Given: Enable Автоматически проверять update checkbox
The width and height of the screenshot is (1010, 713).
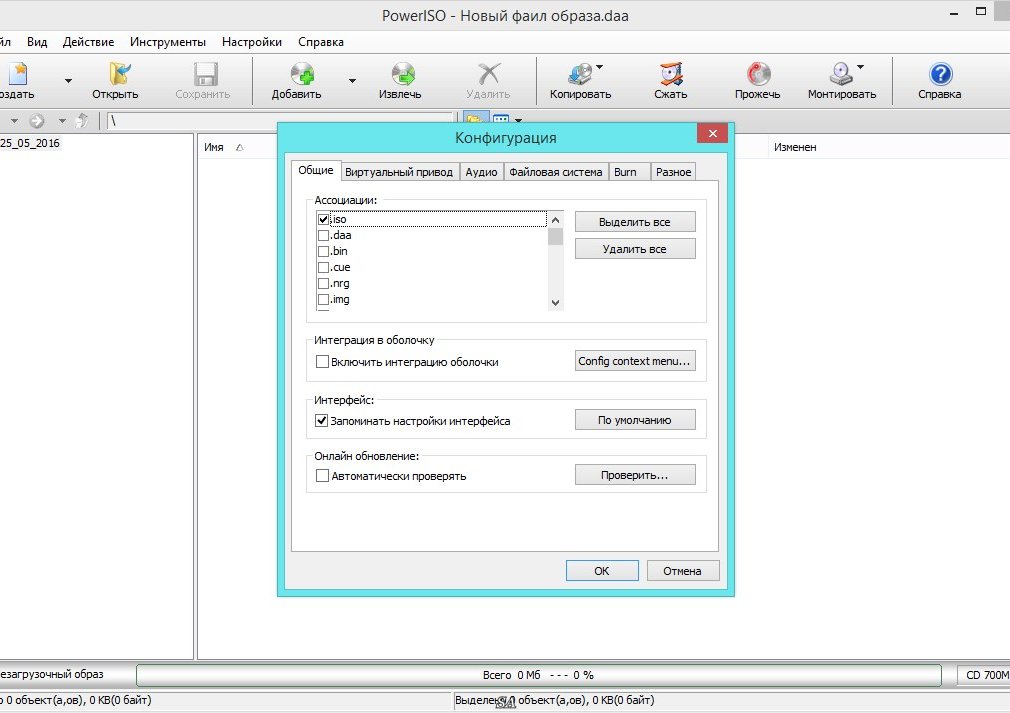Looking at the screenshot, I should [322, 476].
